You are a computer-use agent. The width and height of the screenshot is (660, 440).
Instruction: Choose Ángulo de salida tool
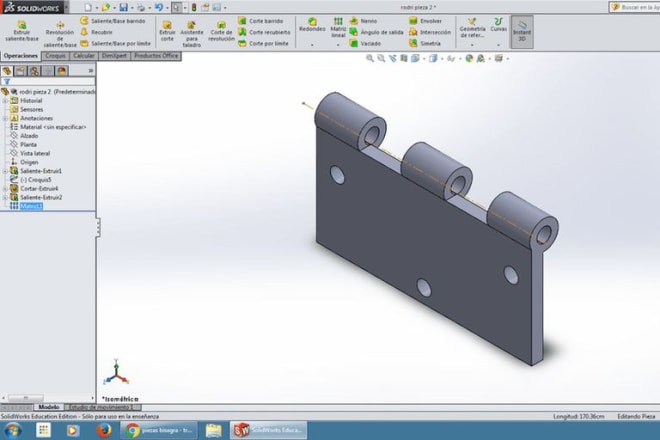pyautogui.click(x=376, y=32)
